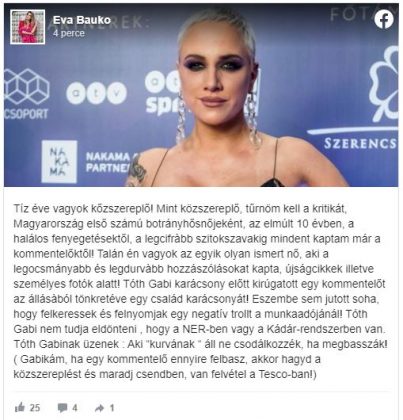The image size is (403, 420).
Task: Click the post text starting 'Tíz éve vagyok'
Action: pos(200,291)
